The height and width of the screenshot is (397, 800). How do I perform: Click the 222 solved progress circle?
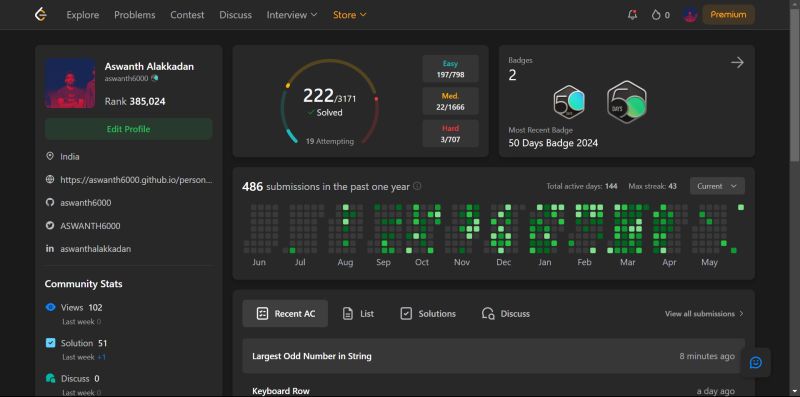point(330,102)
